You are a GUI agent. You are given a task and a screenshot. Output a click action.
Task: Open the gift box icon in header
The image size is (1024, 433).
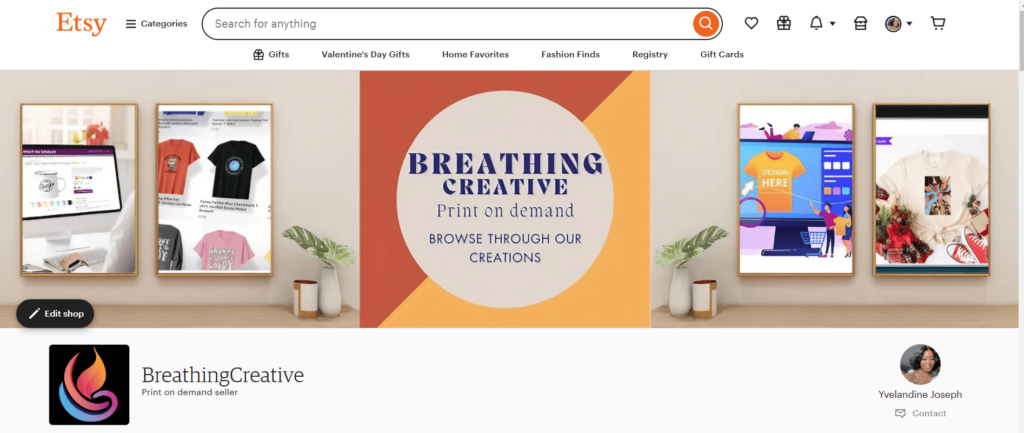[784, 24]
